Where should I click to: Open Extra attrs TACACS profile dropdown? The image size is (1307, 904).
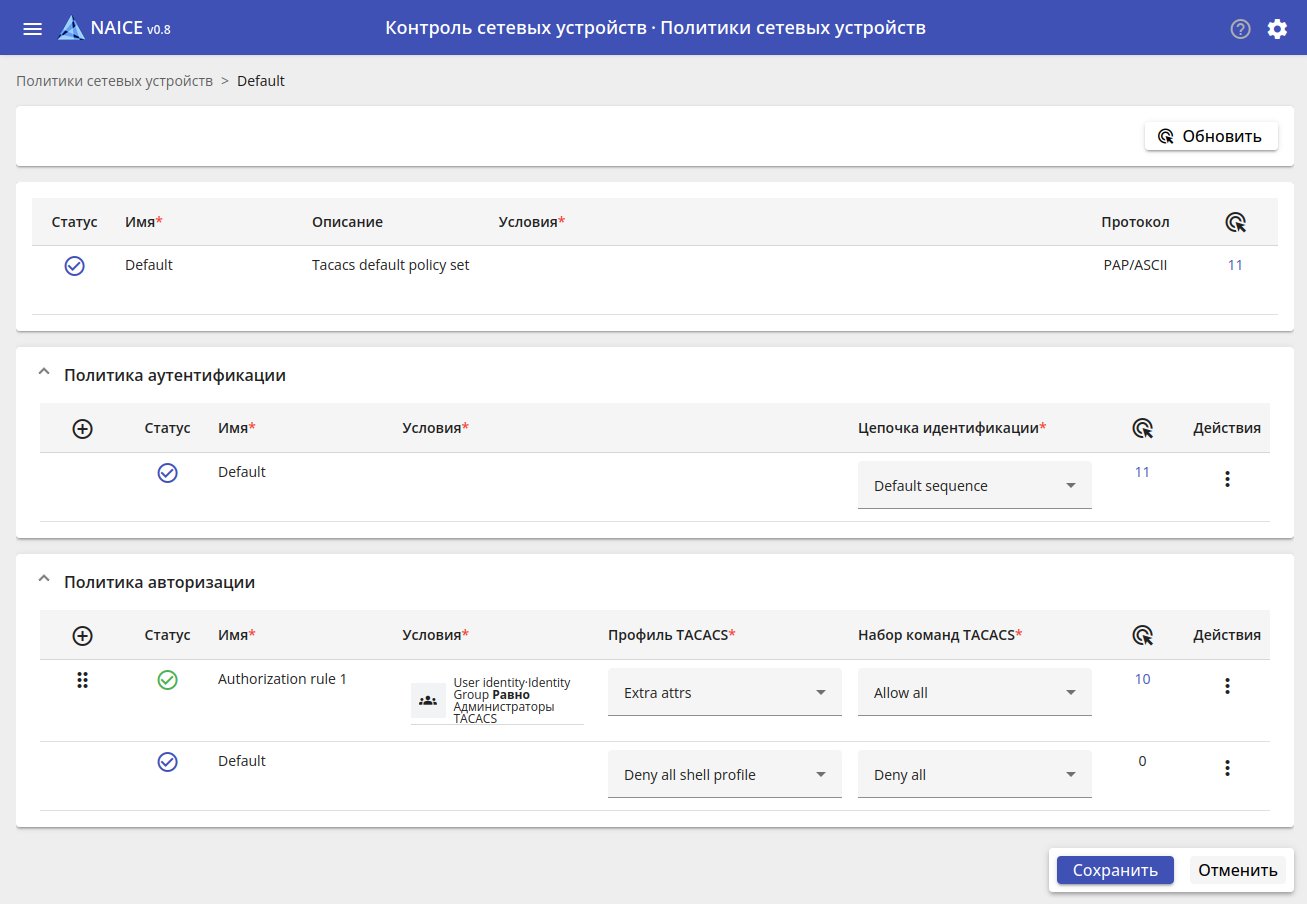724,693
